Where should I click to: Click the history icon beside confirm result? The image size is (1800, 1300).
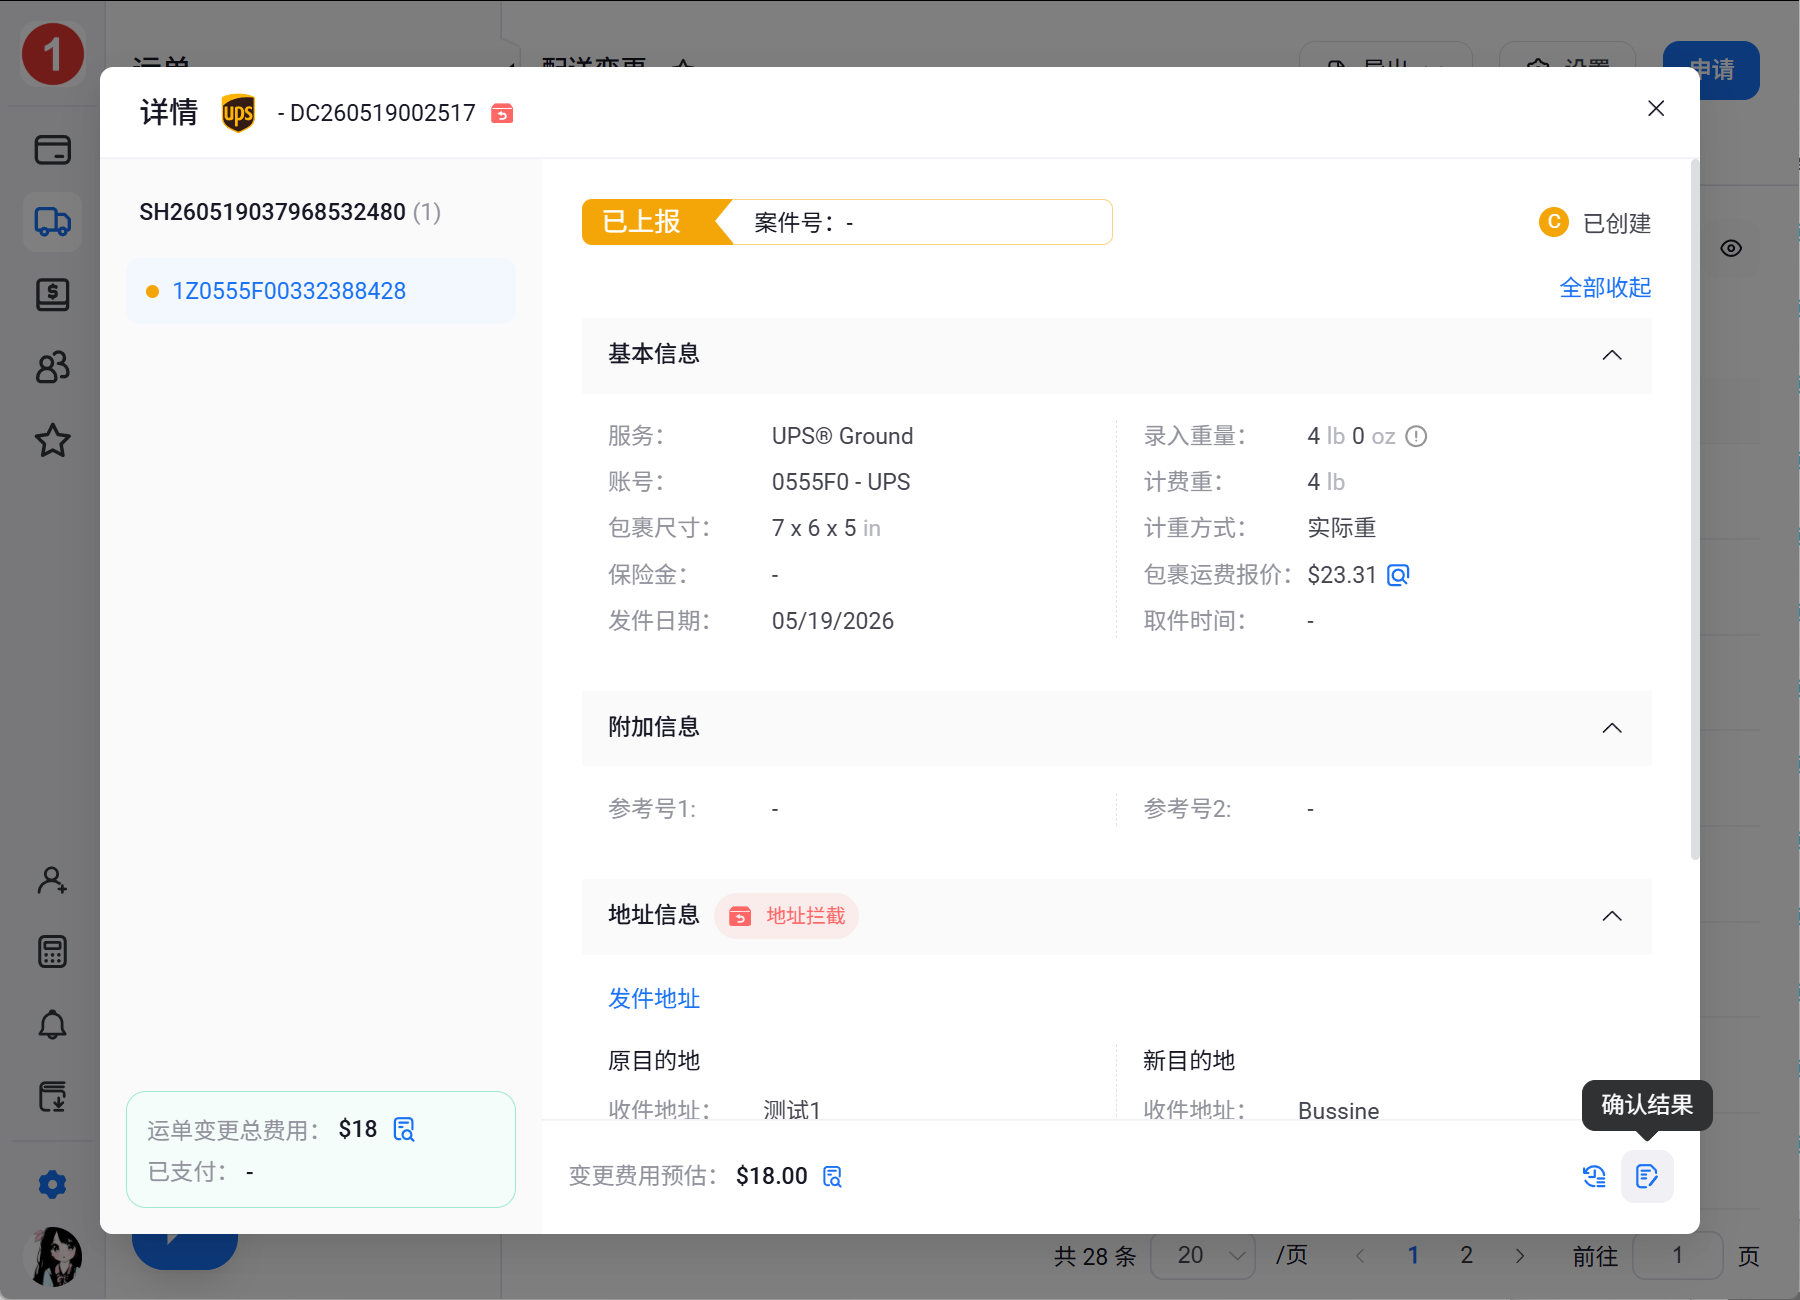(1594, 1176)
